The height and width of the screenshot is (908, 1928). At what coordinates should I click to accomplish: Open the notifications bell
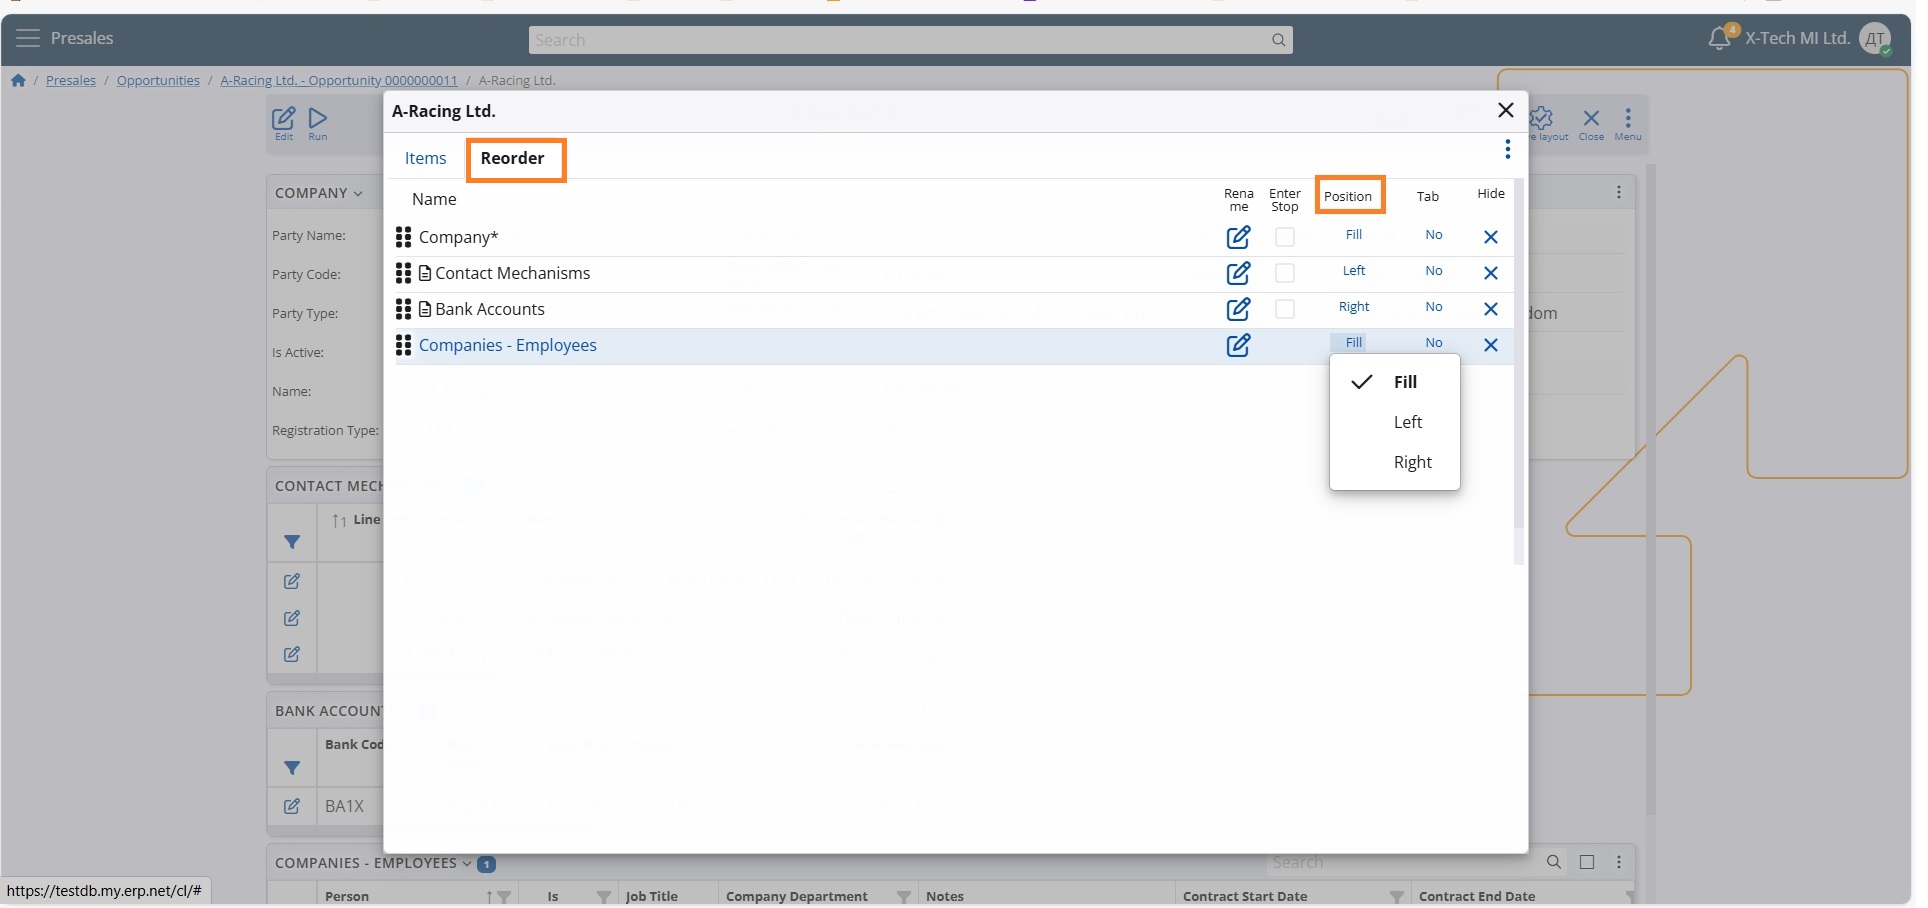click(1720, 39)
